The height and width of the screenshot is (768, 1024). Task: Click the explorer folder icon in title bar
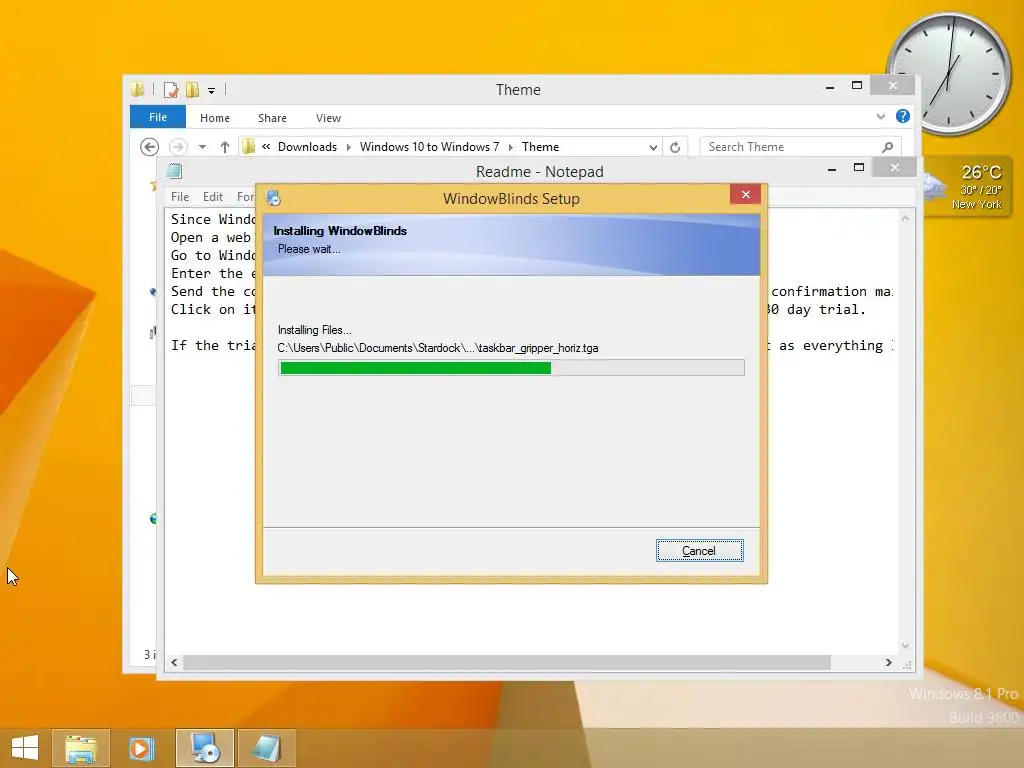coord(138,89)
